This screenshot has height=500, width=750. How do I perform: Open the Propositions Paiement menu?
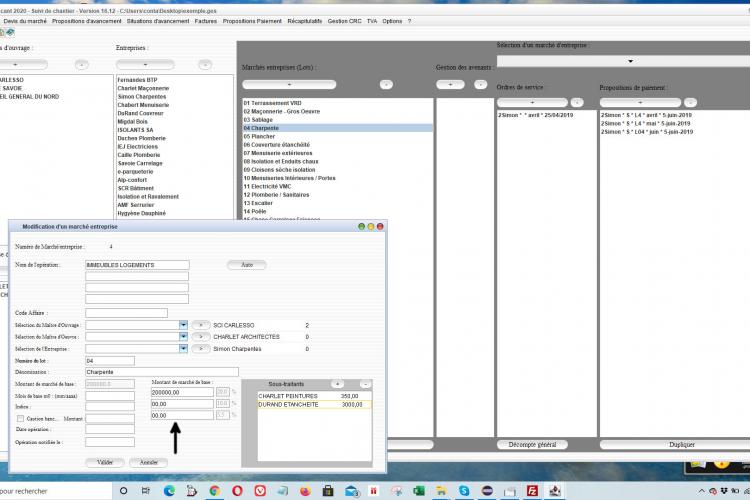tap(252, 21)
